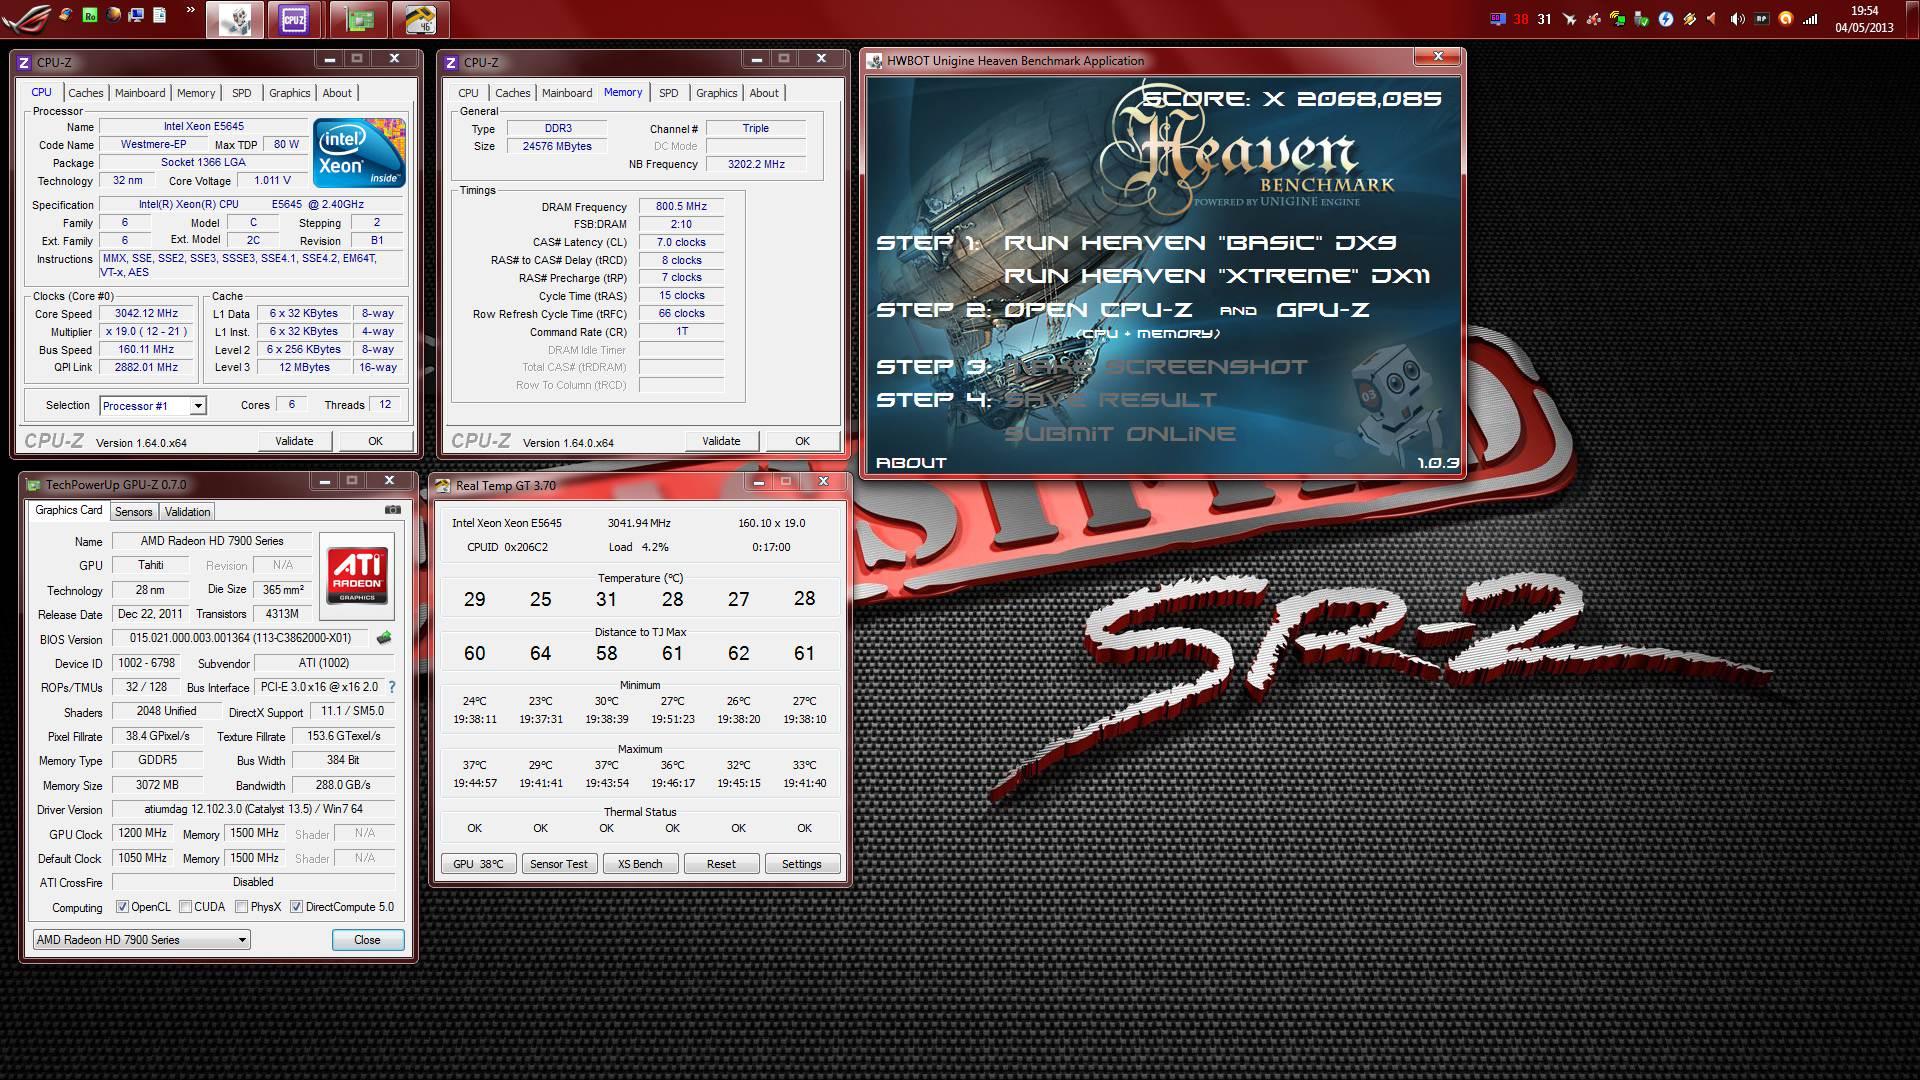Run Heaven "Basic" DX9 benchmark
Viewport: 1920px width, 1080px height.
(1200, 243)
